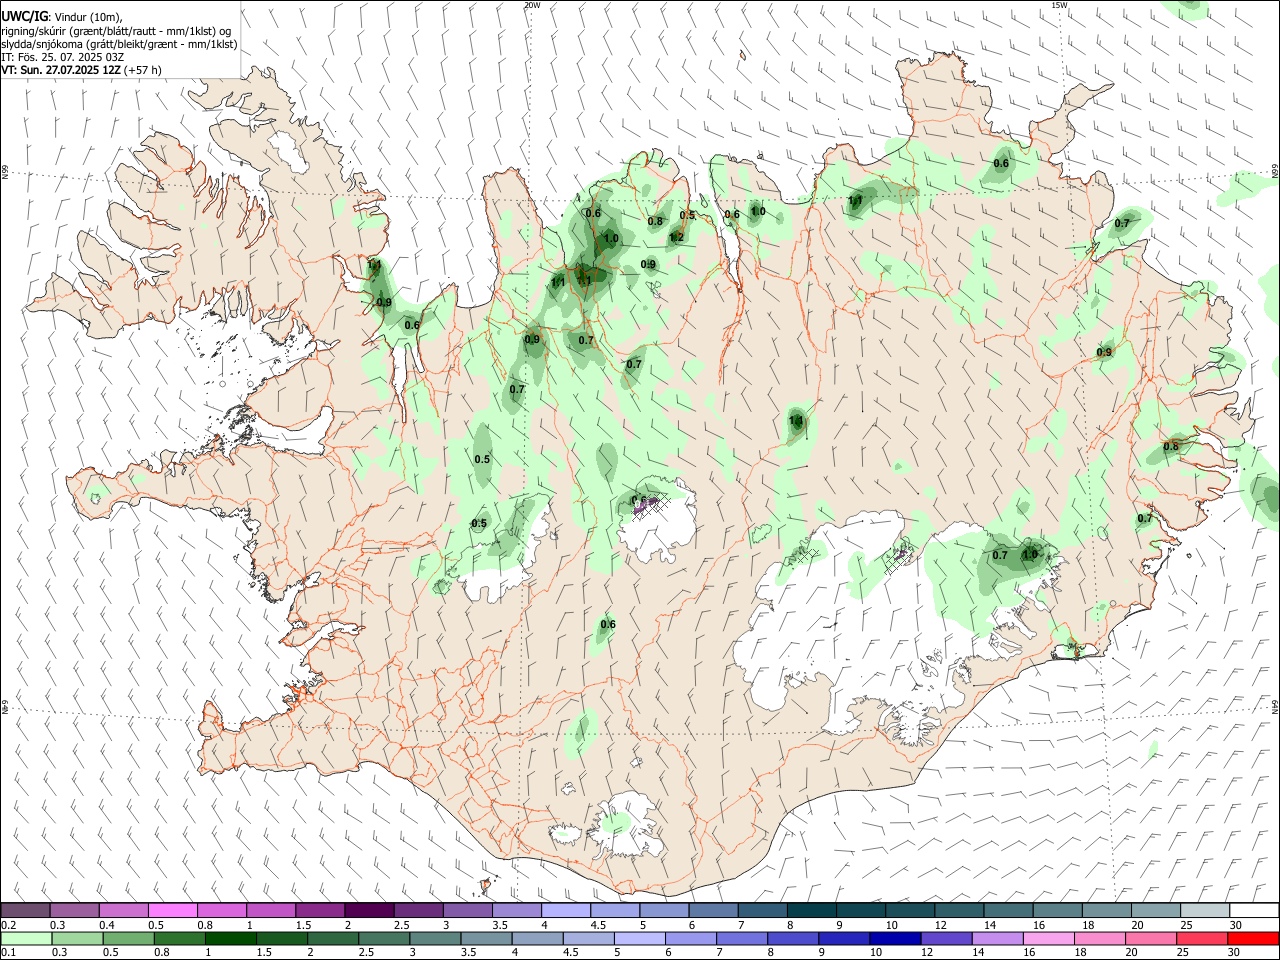This screenshot has height=960, width=1280.
Task: Select lower scale light purple swatch between 14 and 16
Action: (x=998, y=938)
